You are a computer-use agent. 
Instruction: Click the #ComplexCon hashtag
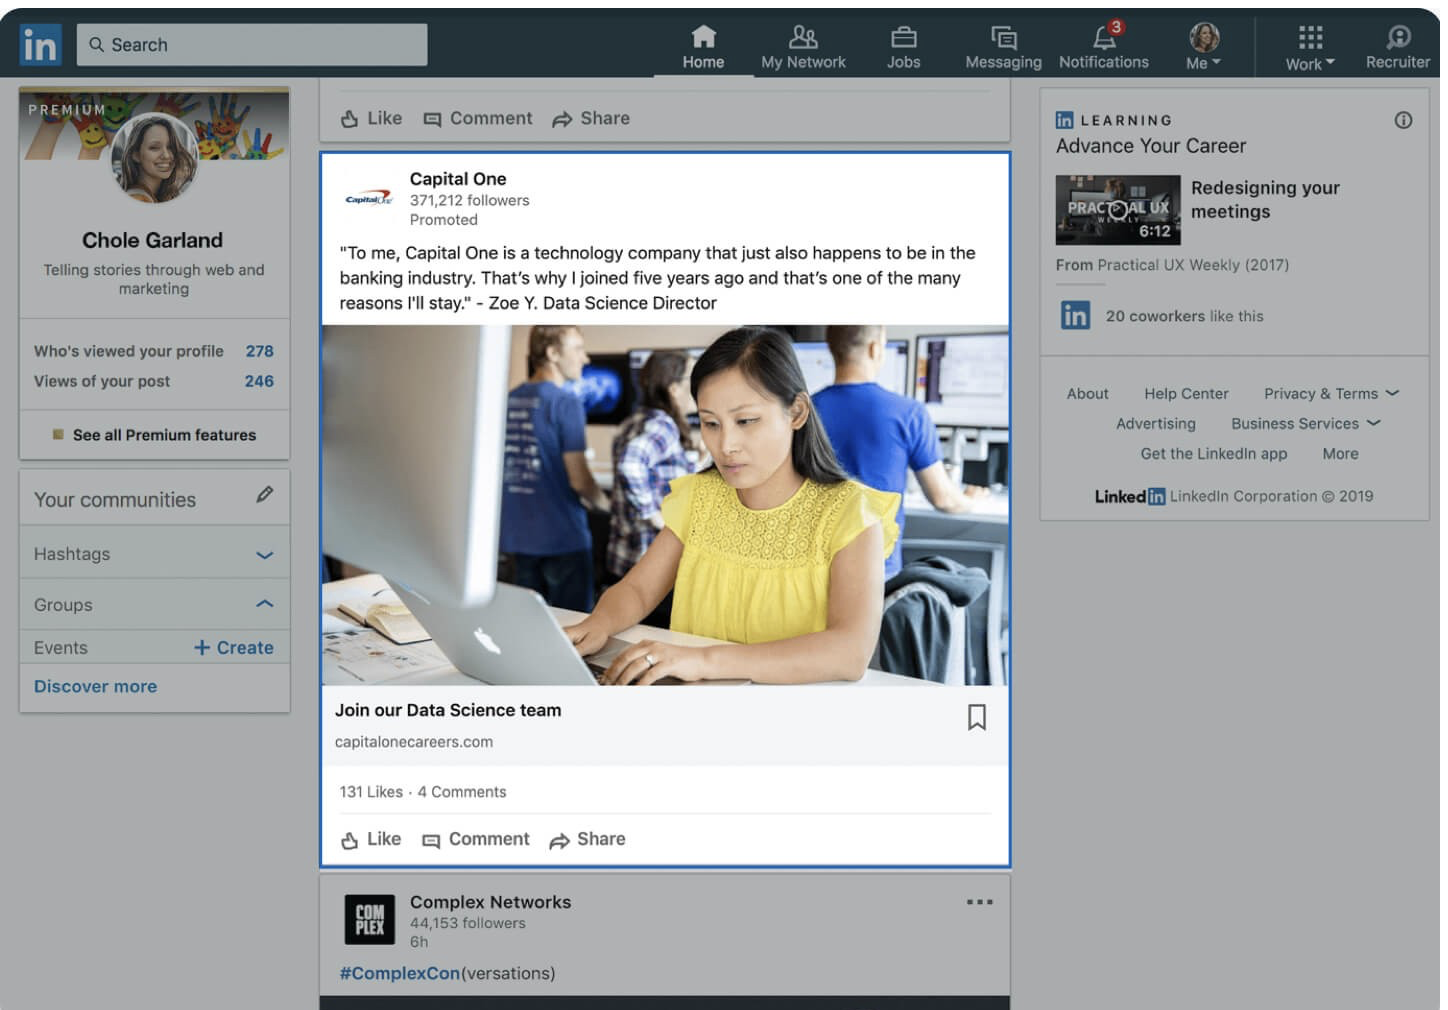click(399, 973)
